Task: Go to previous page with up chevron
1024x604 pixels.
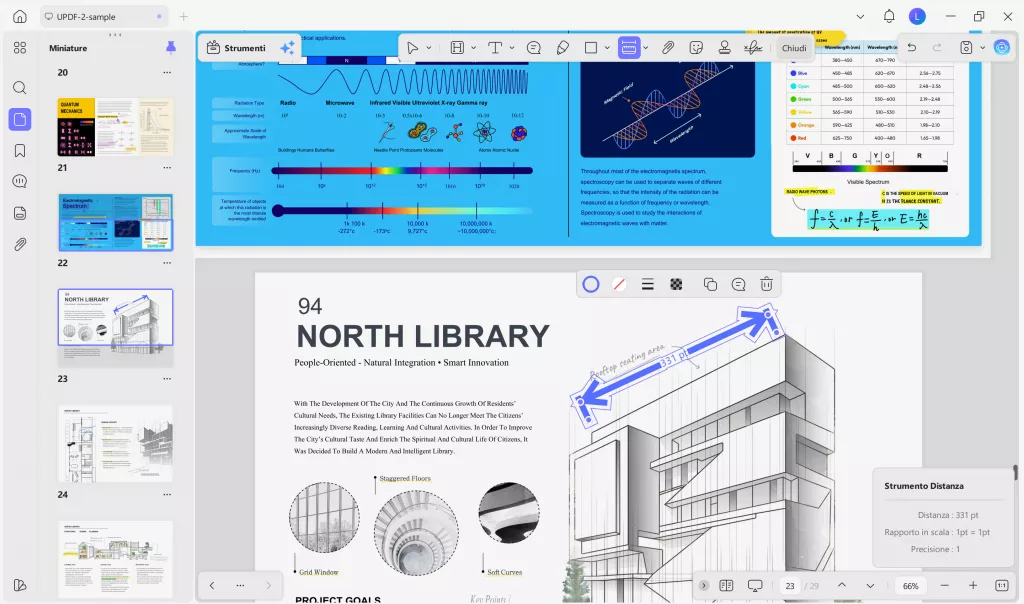Action: click(x=842, y=585)
